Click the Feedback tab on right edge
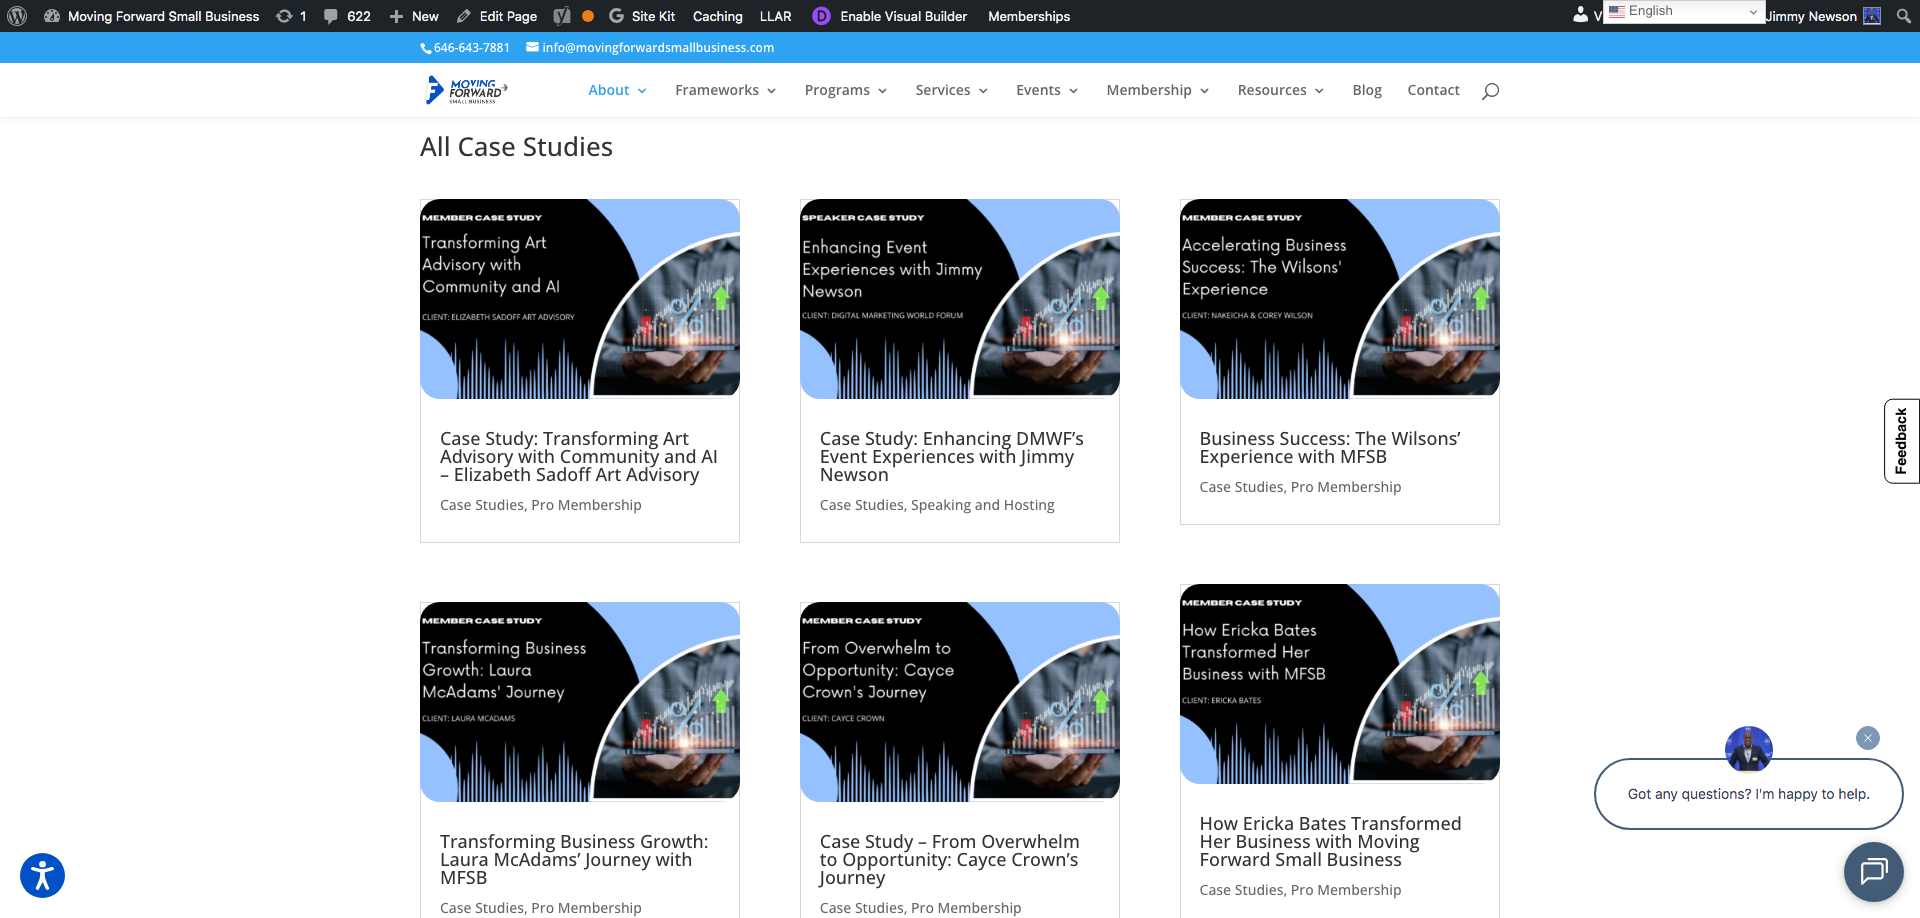1920x918 pixels. coord(1900,440)
